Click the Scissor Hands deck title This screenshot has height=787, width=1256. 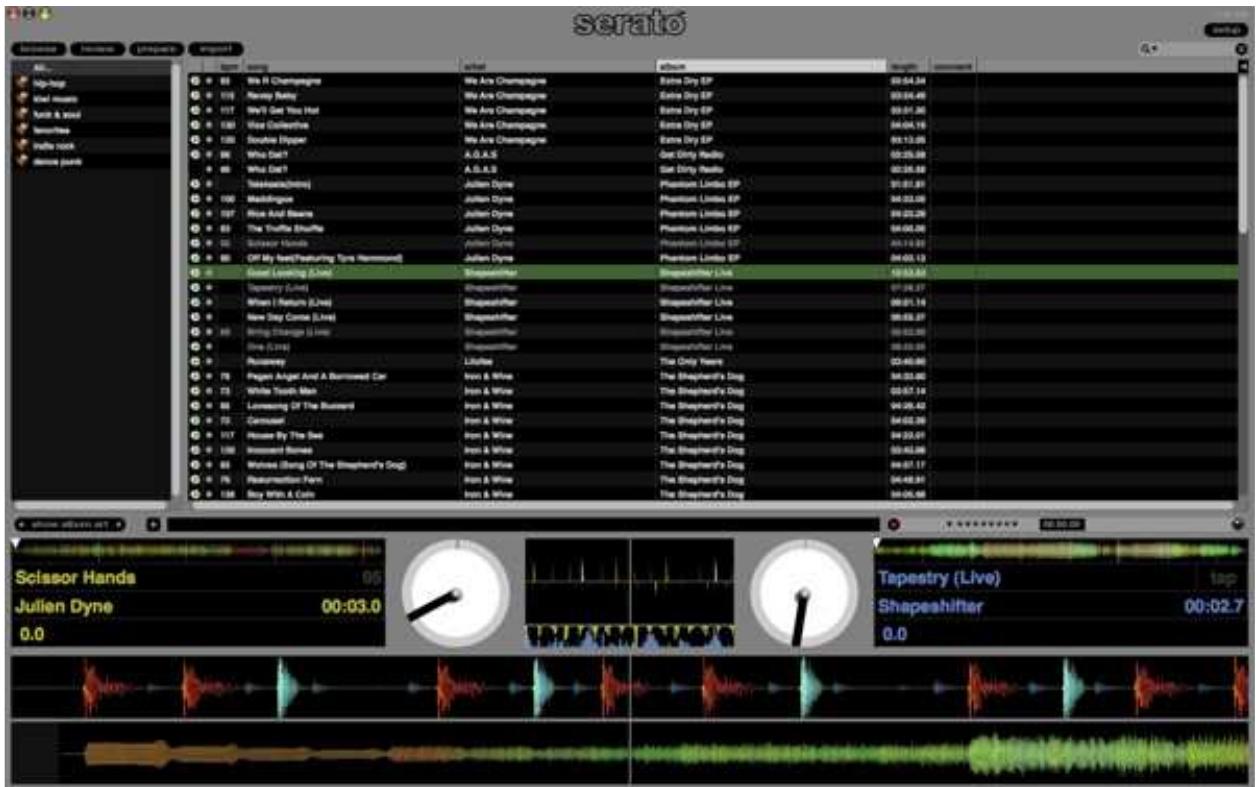(75, 578)
